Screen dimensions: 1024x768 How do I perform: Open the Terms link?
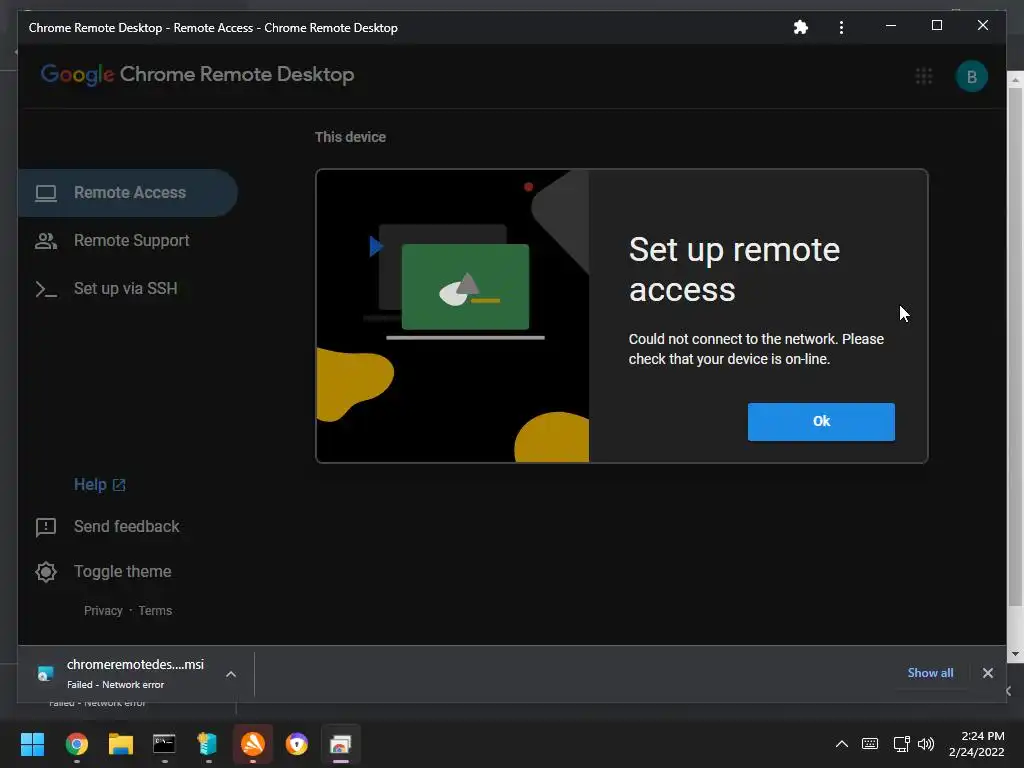pos(155,611)
